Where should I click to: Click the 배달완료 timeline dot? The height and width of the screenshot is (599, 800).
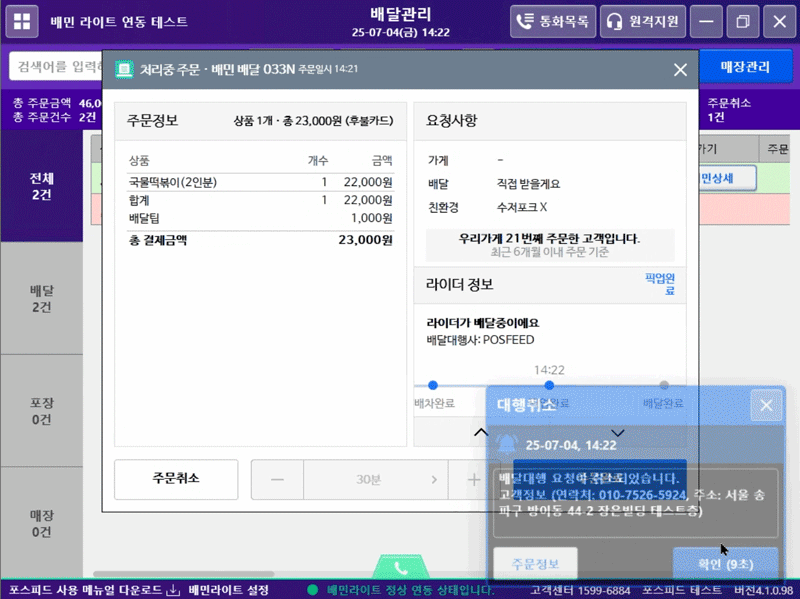(x=664, y=385)
